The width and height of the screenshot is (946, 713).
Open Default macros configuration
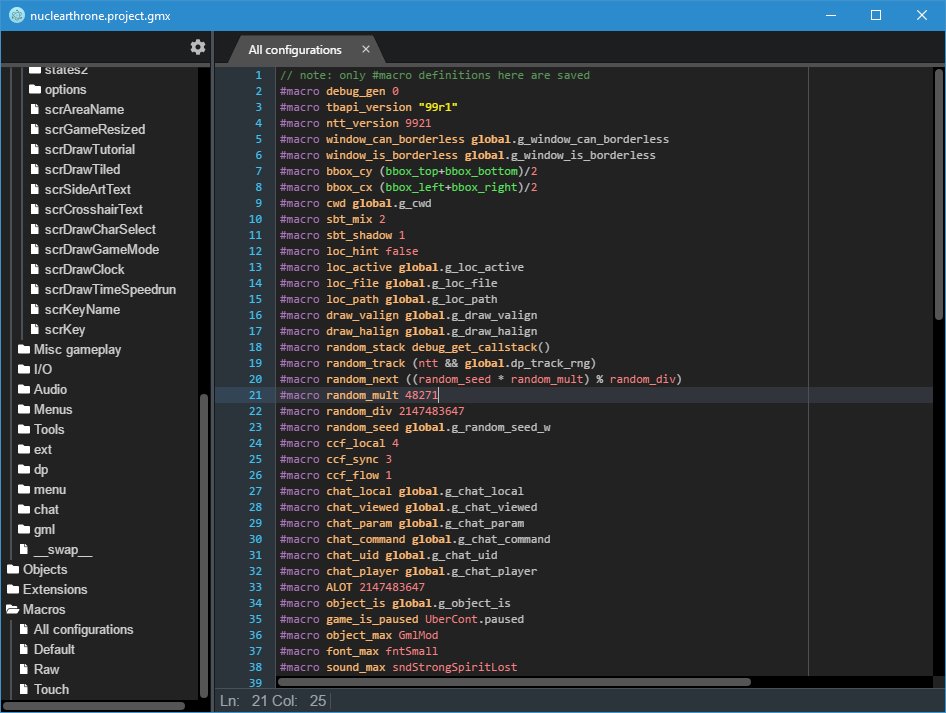(54, 649)
